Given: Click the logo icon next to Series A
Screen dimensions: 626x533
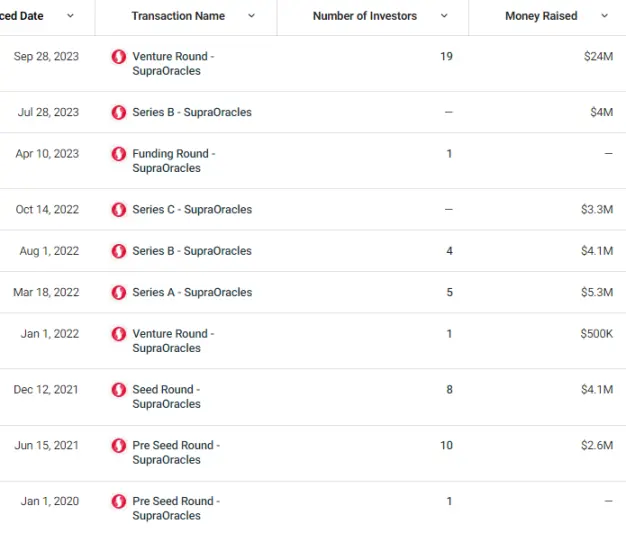Looking at the screenshot, I should [119, 293].
